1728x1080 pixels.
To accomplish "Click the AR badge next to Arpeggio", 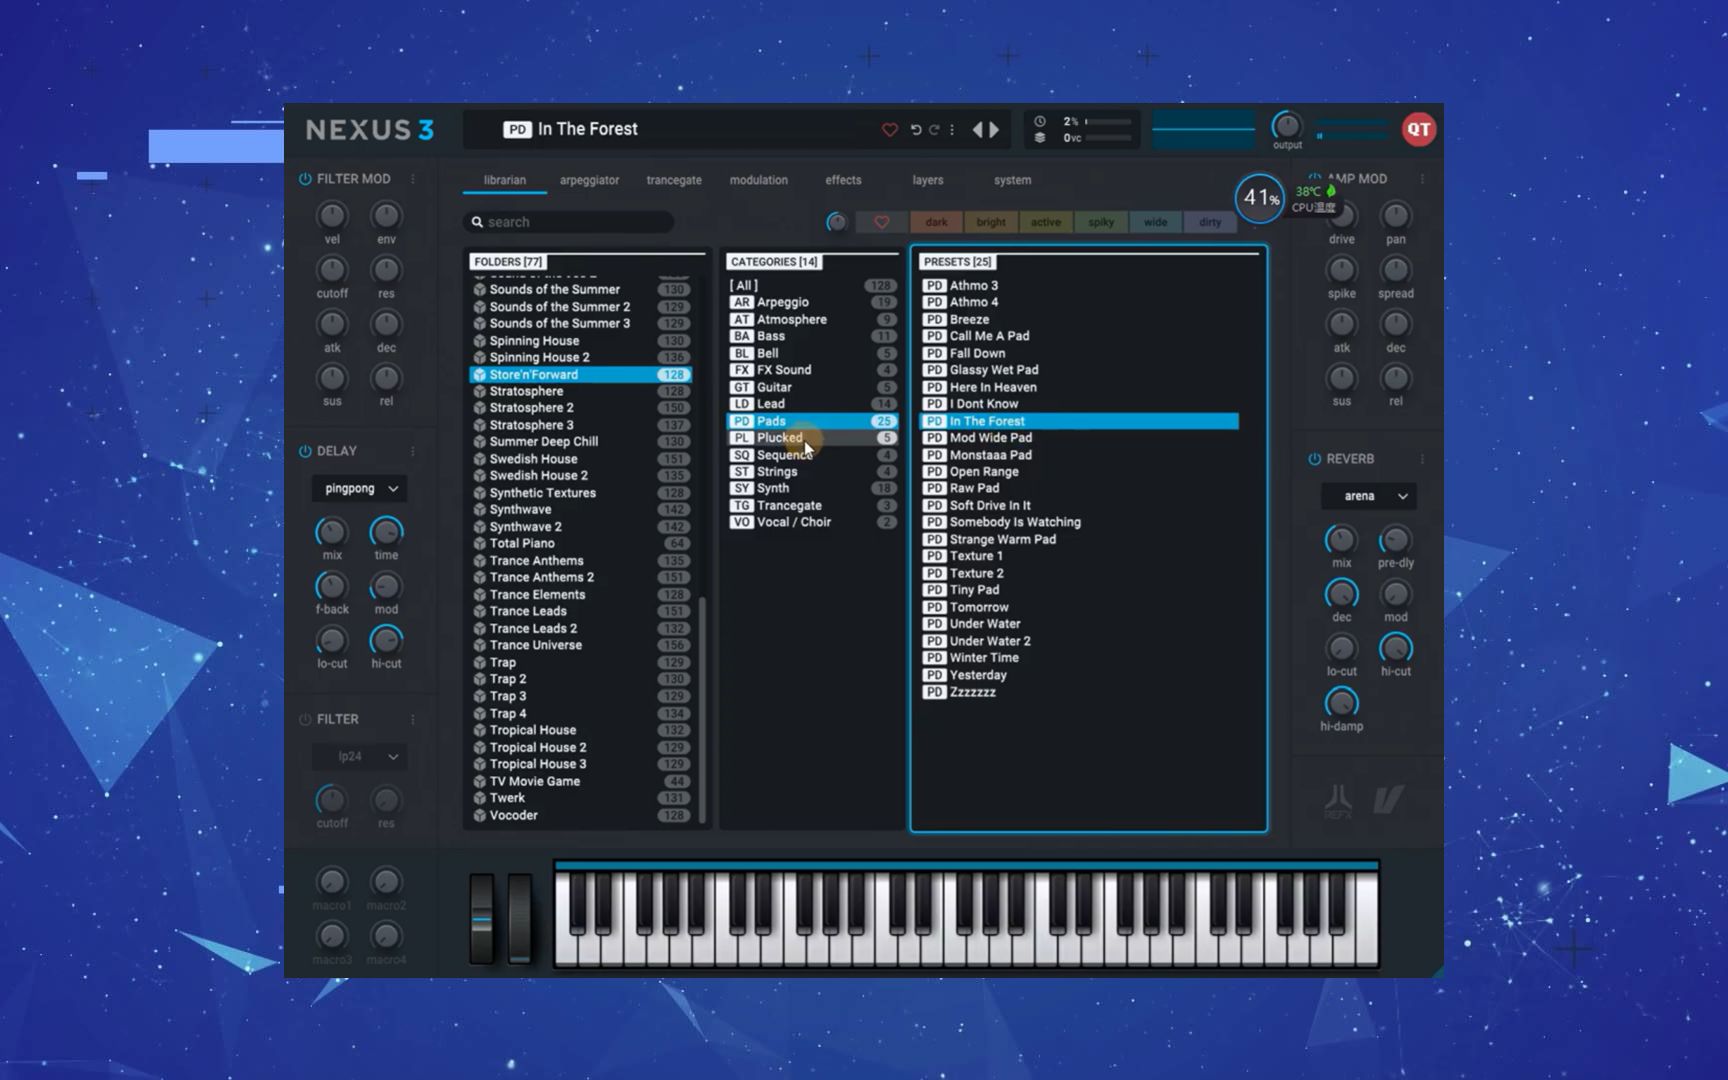I will pos(741,302).
